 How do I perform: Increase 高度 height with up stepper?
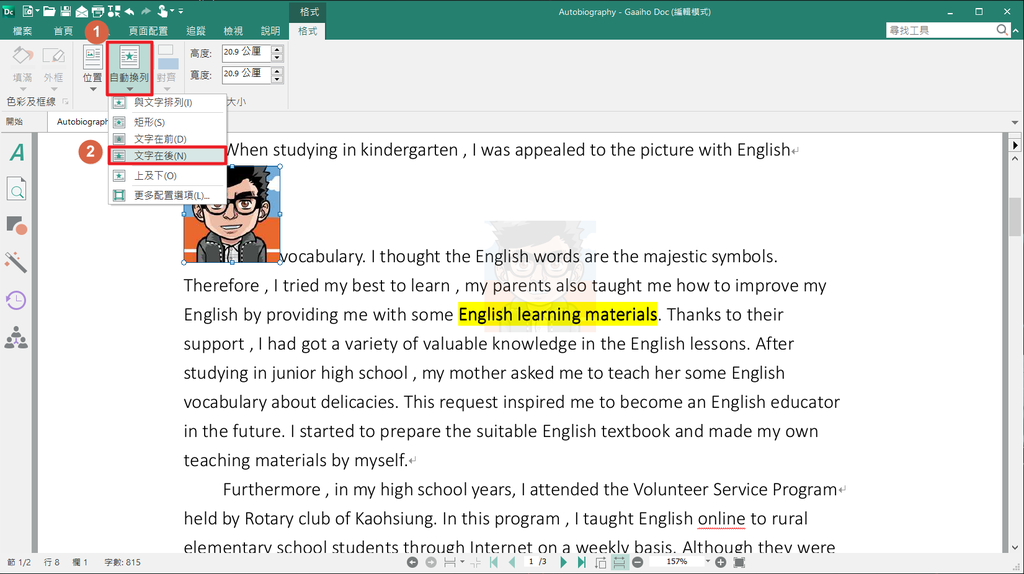(278, 49)
